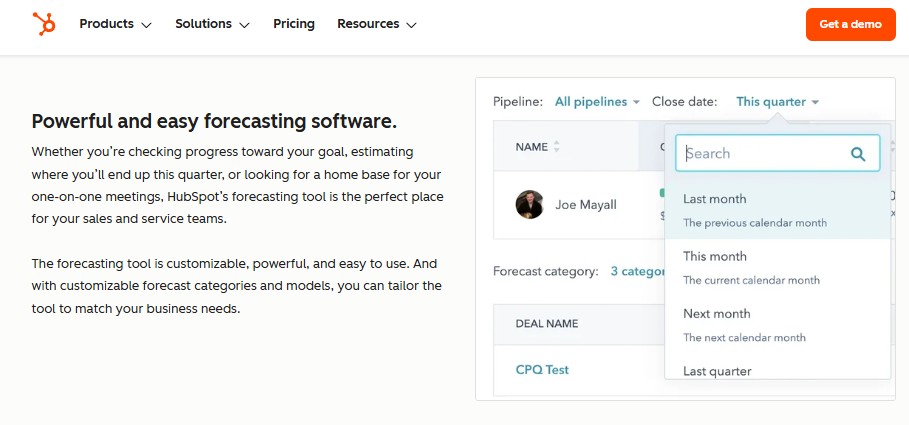The width and height of the screenshot is (909, 425).
Task: Click the DEAL NAME column header
Action: (547, 324)
